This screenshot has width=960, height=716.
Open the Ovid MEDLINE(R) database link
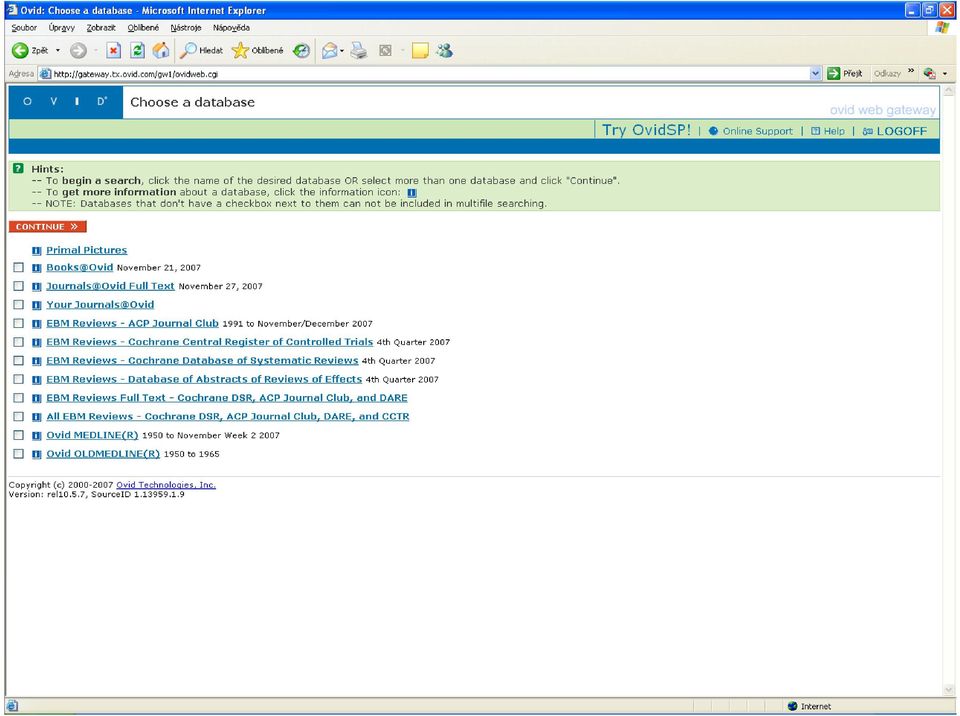click(92, 435)
